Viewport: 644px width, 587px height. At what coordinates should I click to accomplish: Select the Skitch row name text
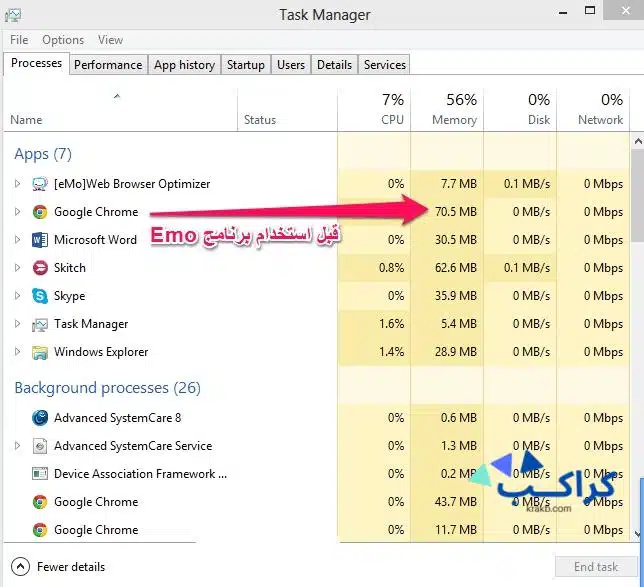coord(70,268)
